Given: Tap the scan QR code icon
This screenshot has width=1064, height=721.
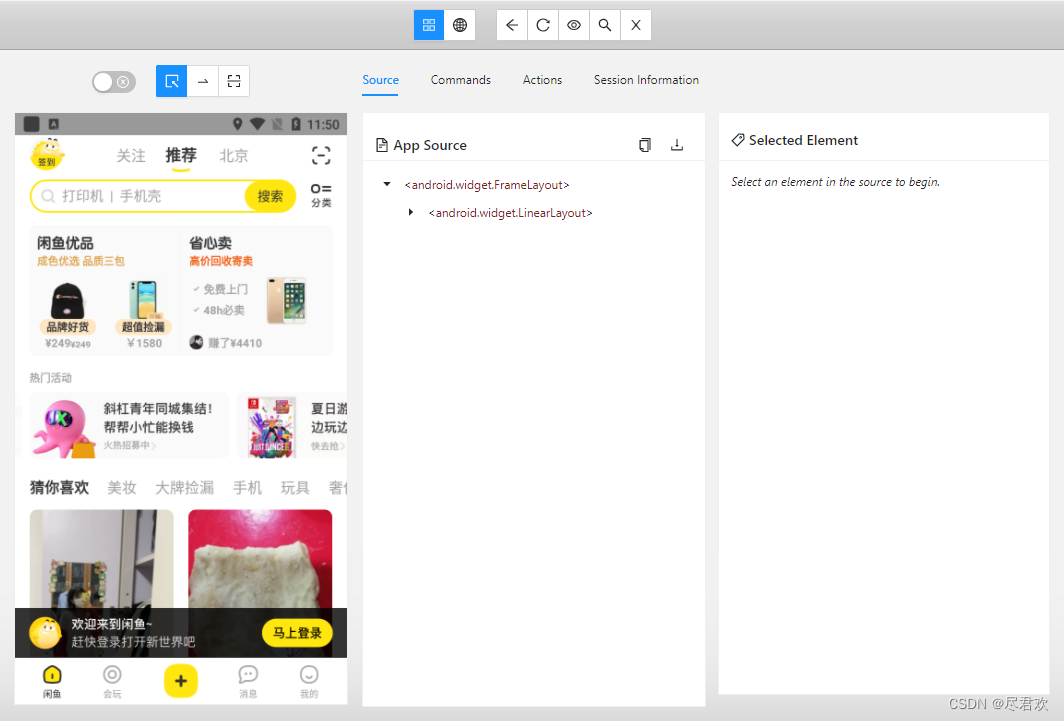Looking at the screenshot, I should pyautogui.click(x=321, y=156).
